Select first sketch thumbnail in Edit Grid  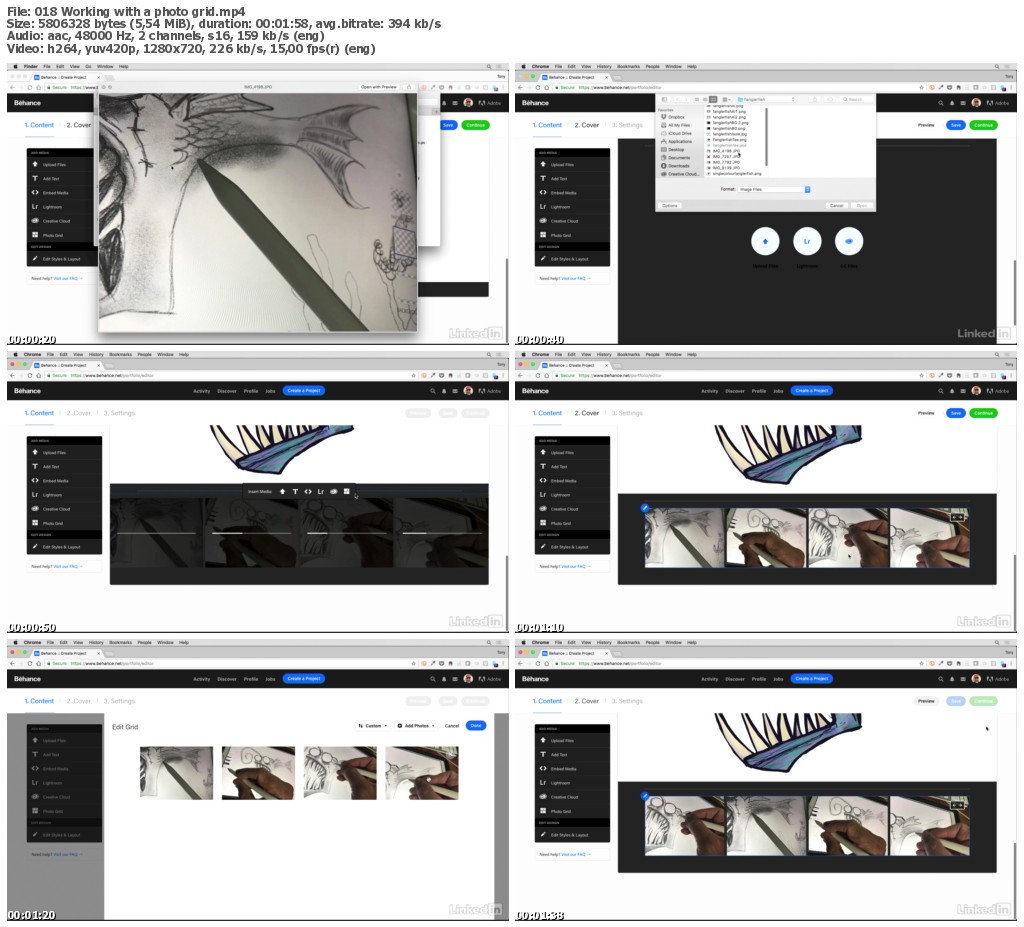176,773
